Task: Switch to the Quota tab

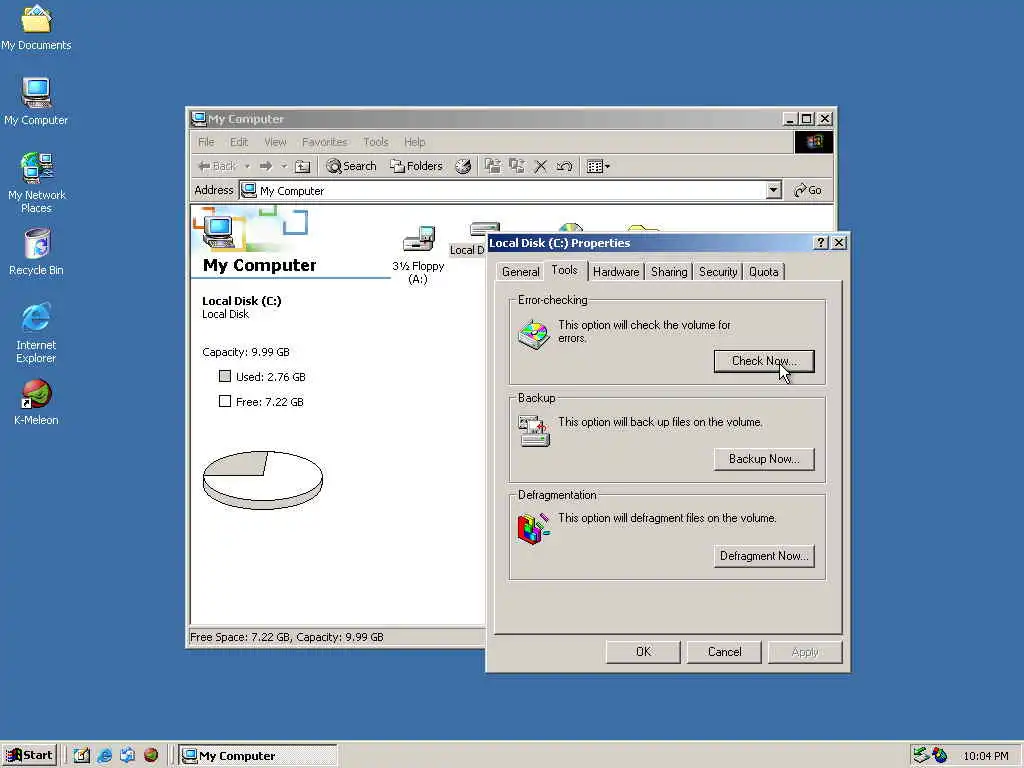Action: tap(763, 272)
